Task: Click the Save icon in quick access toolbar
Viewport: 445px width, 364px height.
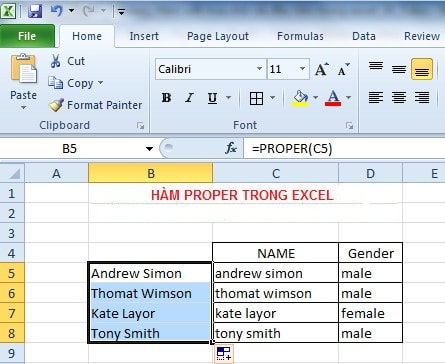Action: [x=35, y=11]
